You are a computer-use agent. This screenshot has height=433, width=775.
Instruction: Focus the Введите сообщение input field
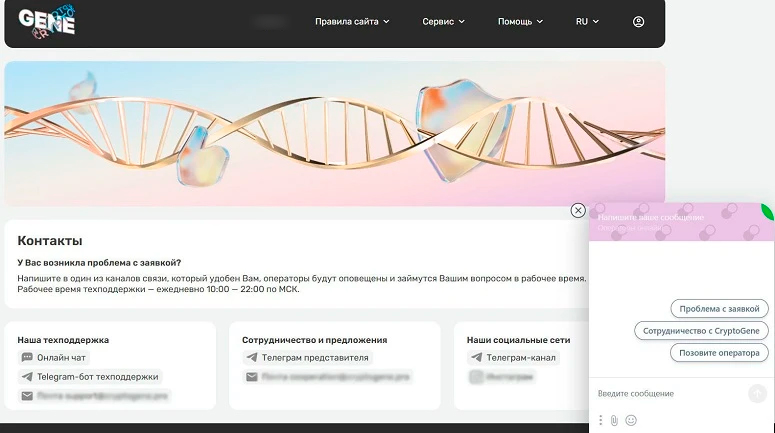coord(665,393)
